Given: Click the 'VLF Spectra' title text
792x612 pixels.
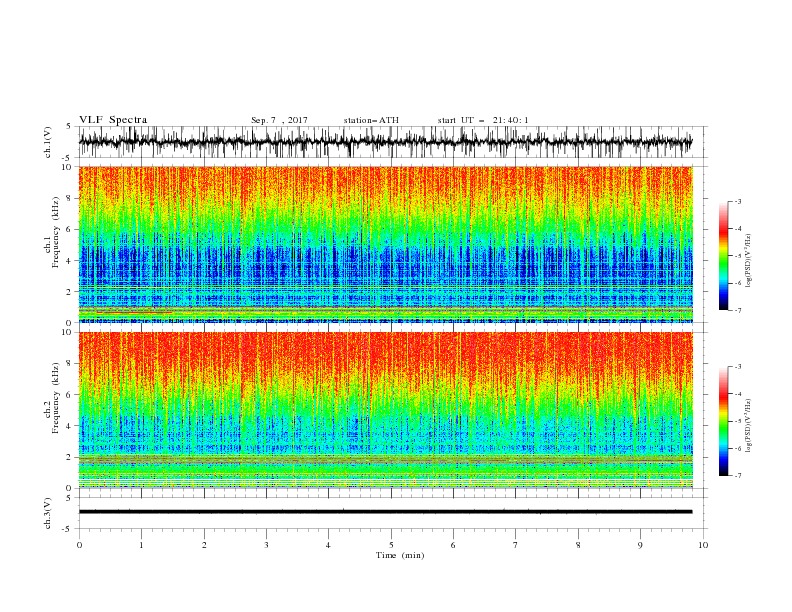Looking at the screenshot, I should pos(113,120).
